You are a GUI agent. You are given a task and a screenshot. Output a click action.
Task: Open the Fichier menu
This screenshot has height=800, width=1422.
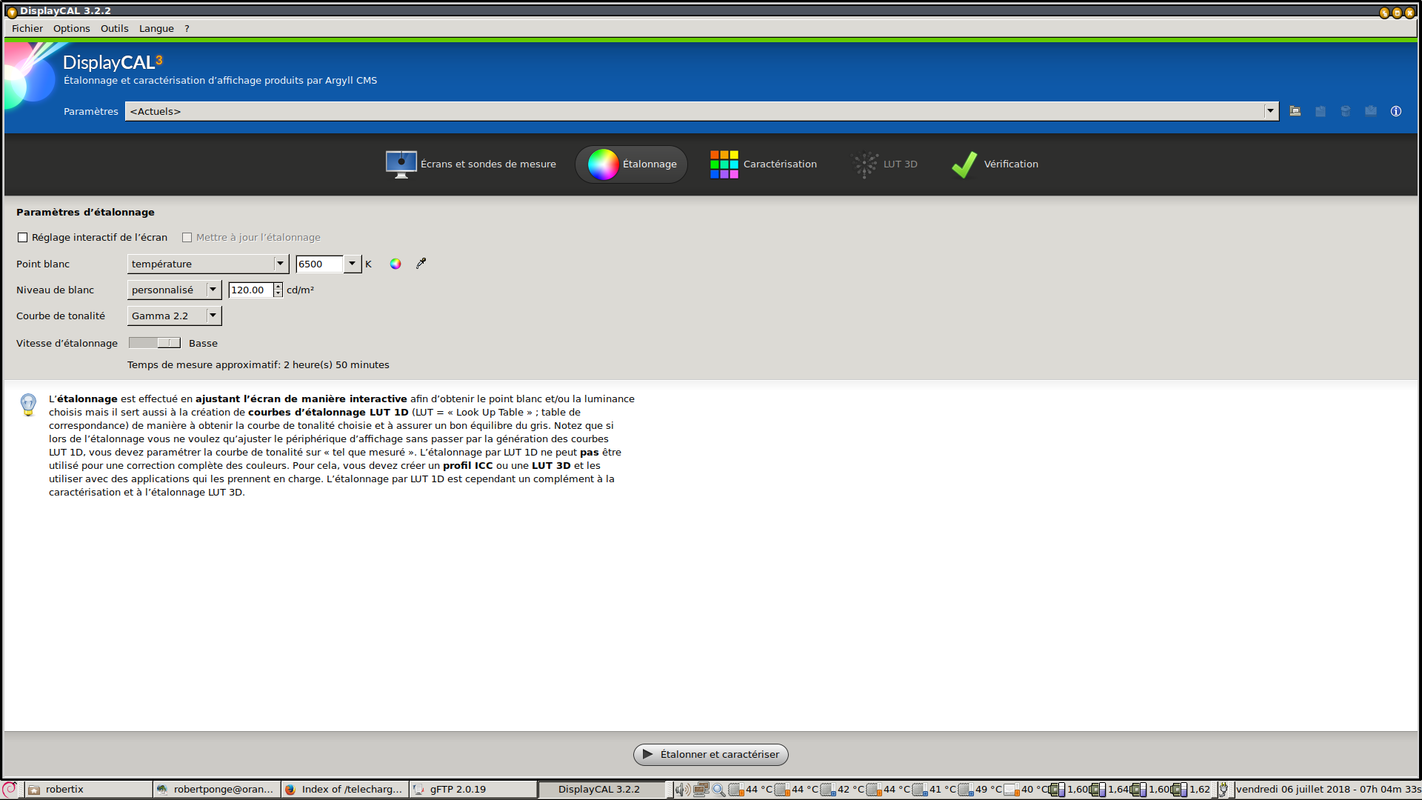pyautogui.click(x=27, y=29)
